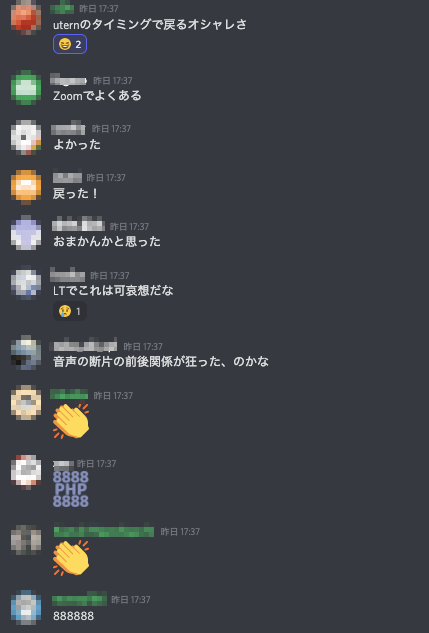
Task: Open the beige ring avatar above the first clapping emoji
Action: coord(26,402)
